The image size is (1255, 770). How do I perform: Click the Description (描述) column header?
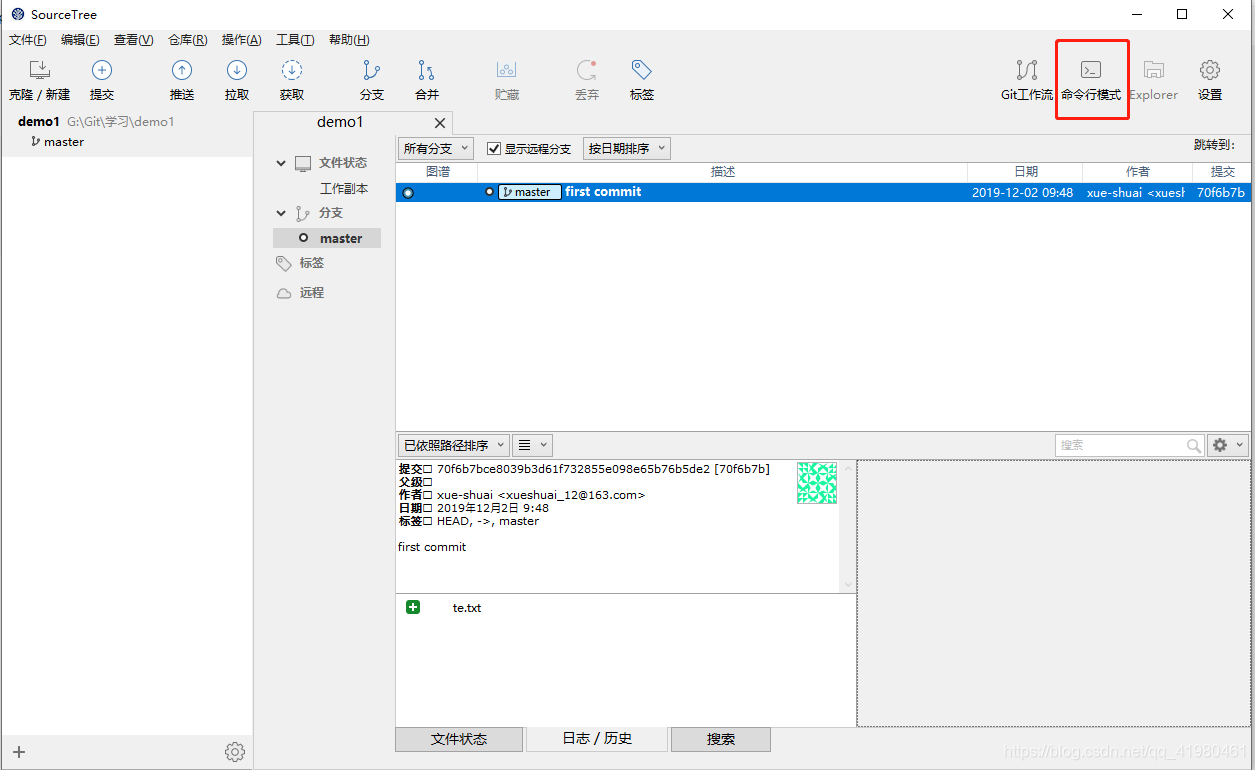pos(723,172)
